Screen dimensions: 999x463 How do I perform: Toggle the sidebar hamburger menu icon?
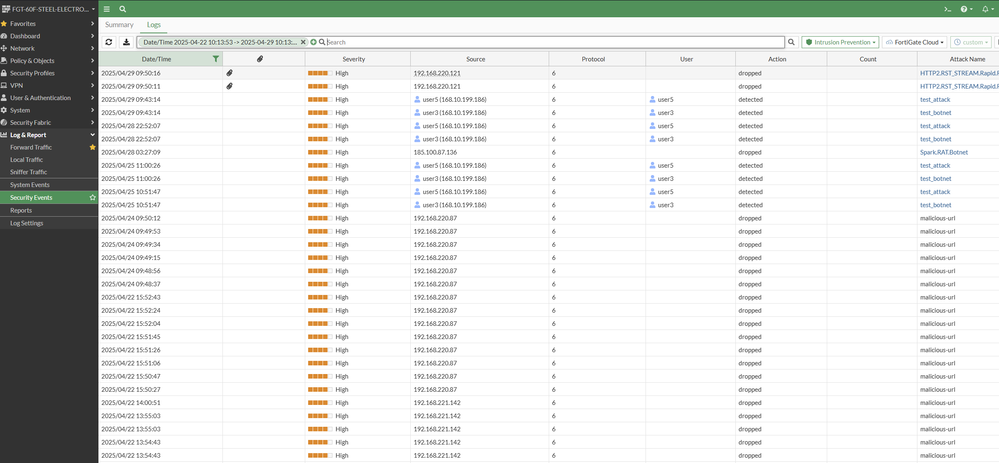[107, 9]
